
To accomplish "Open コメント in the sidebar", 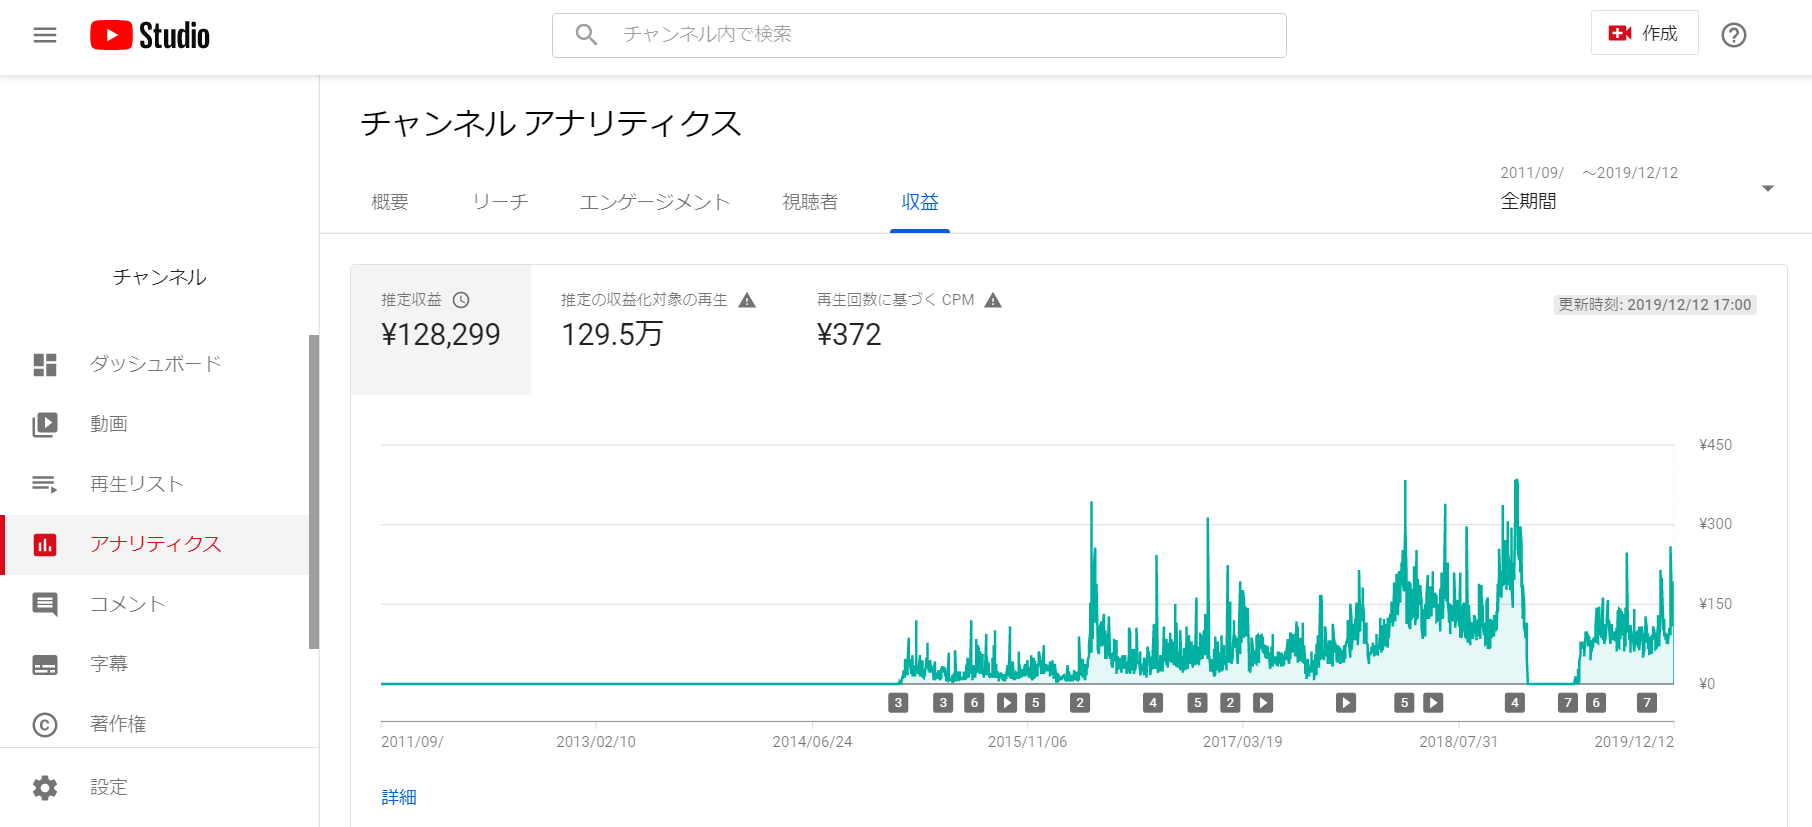I will (127, 604).
